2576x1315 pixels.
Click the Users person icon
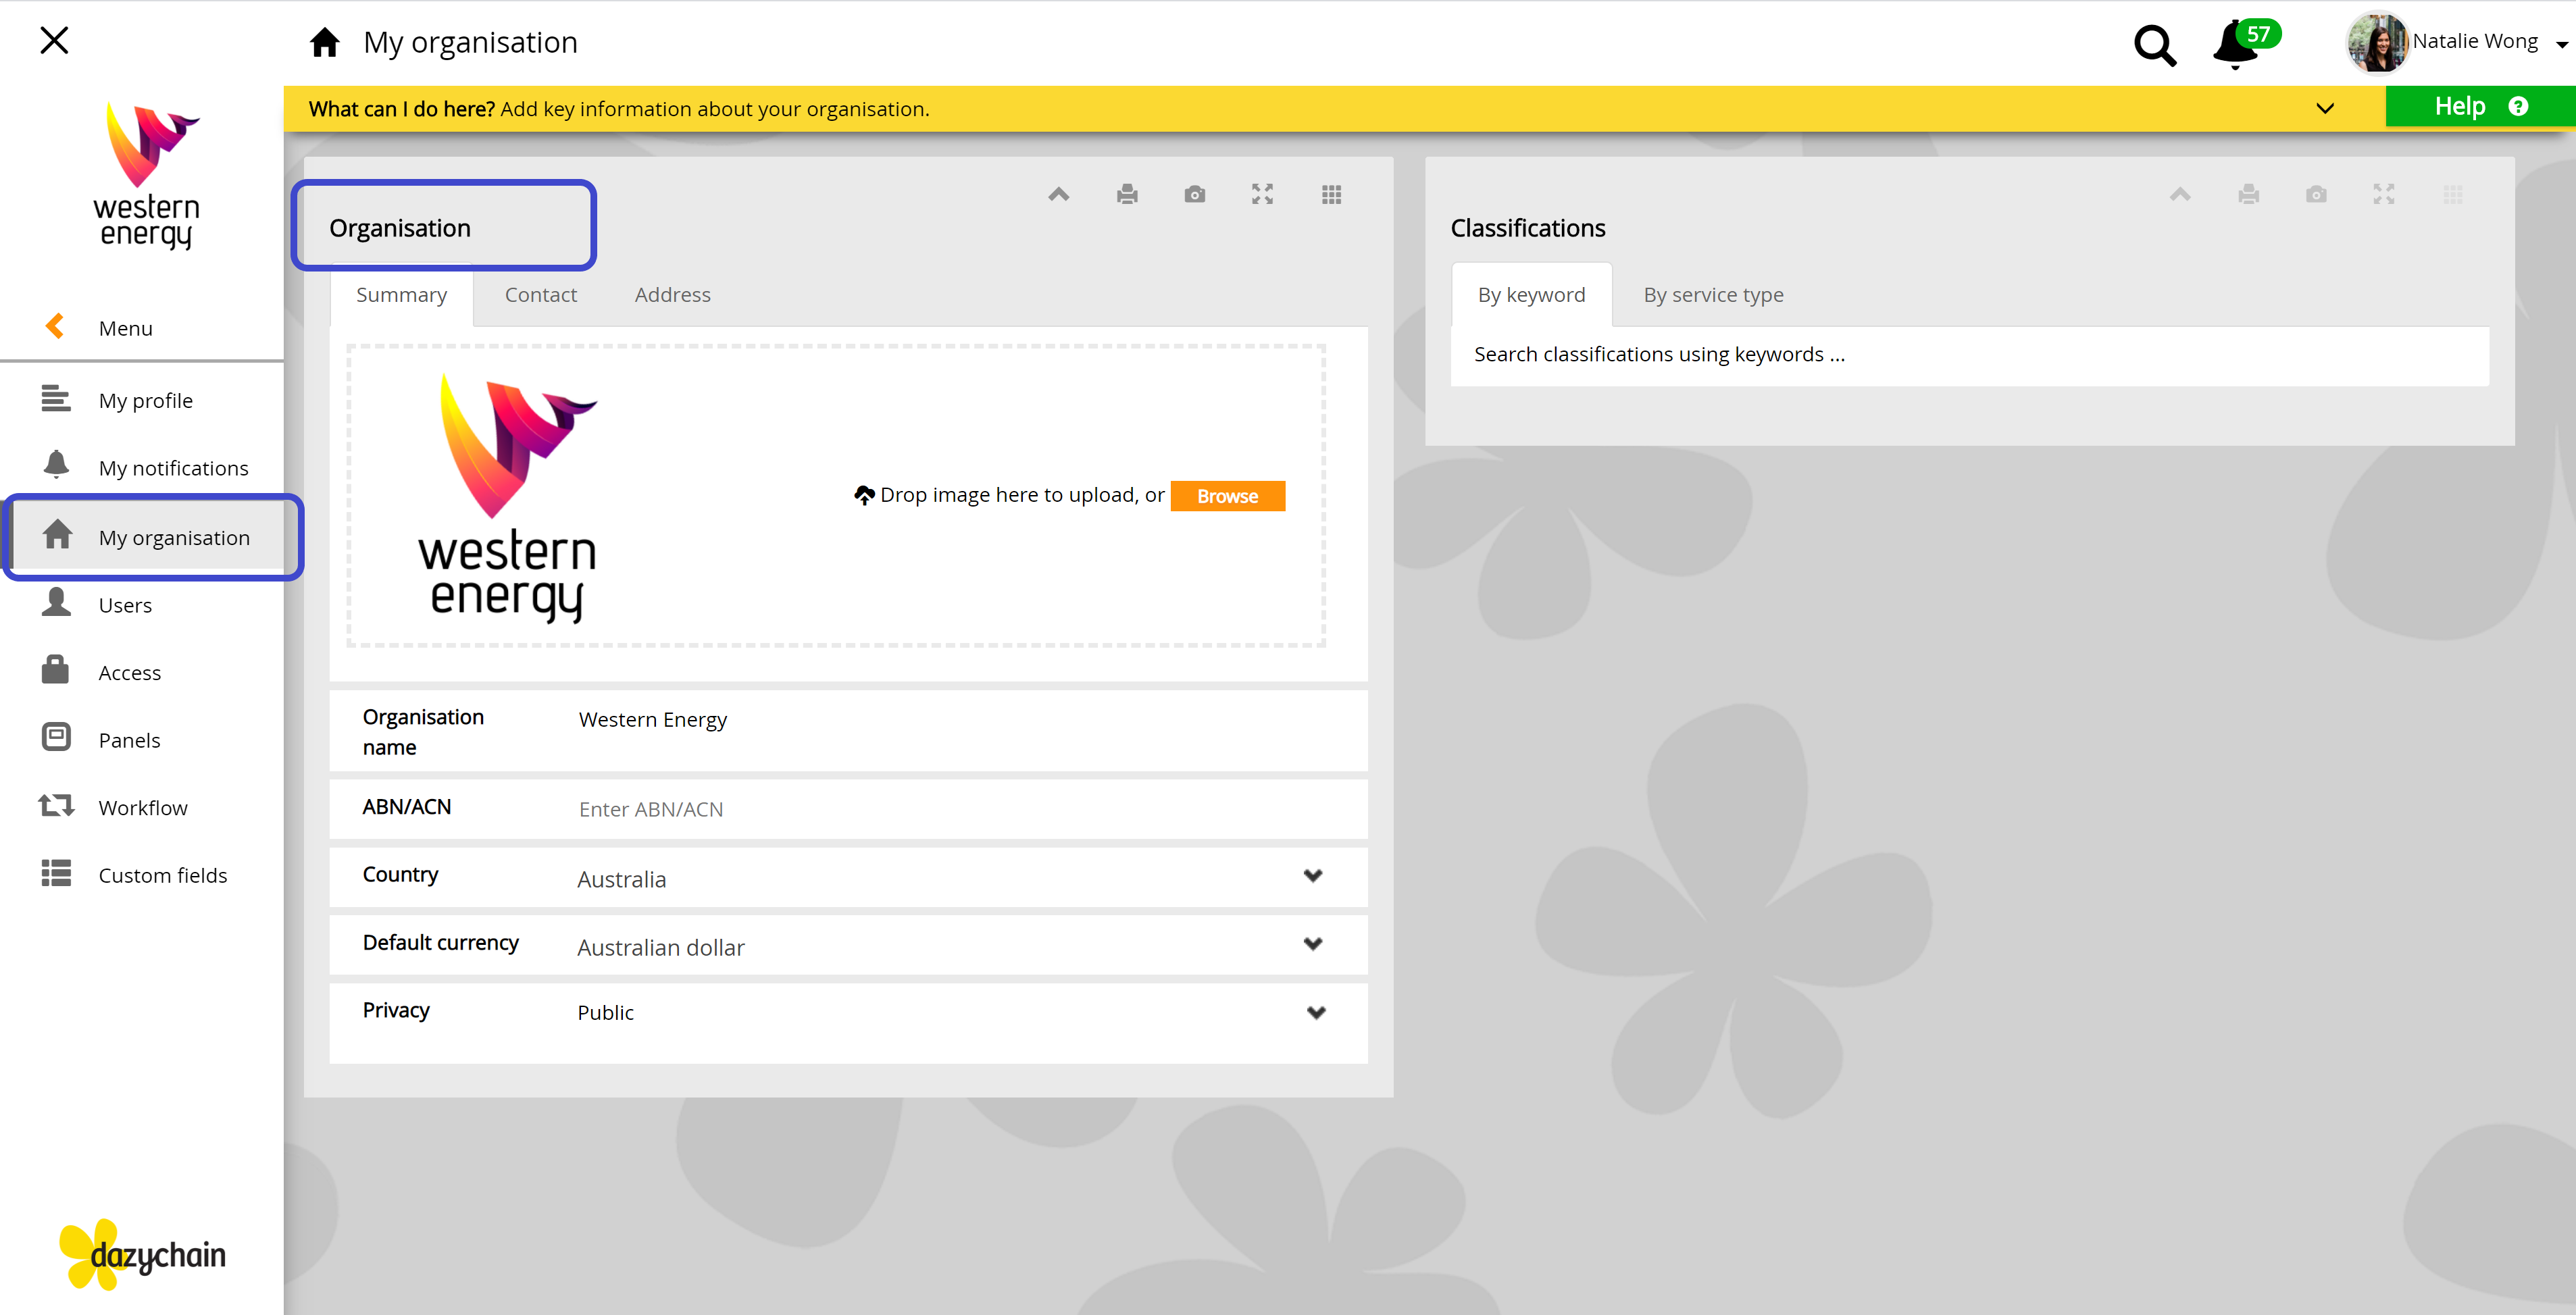56,602
